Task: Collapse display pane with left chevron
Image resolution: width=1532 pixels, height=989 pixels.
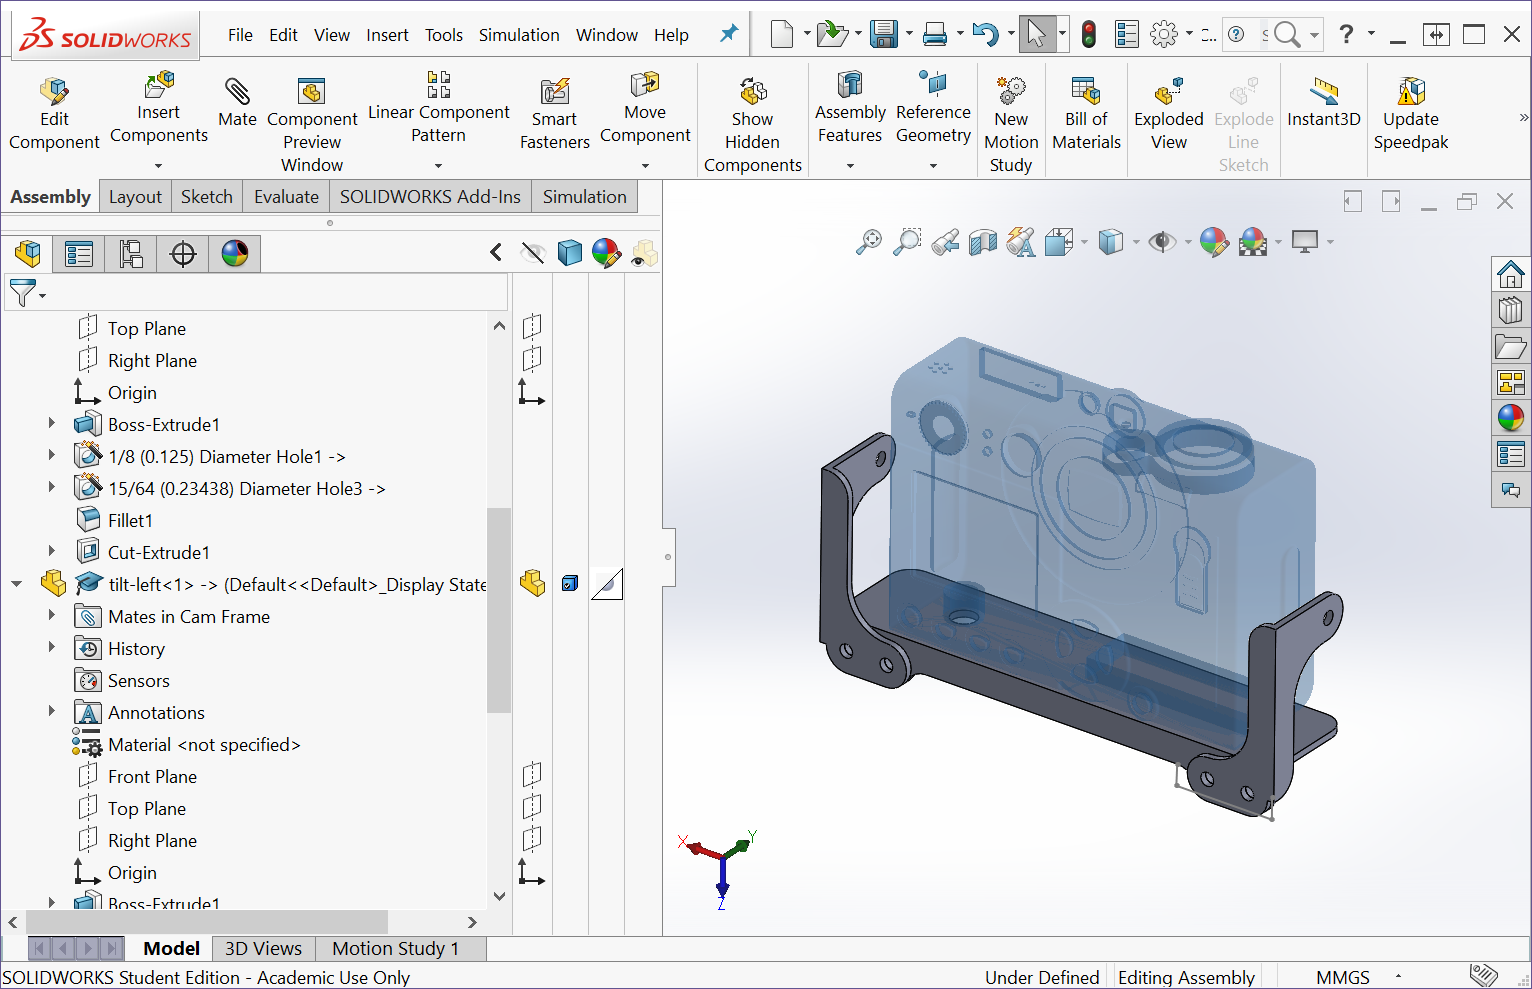Action: tap(496, 252)
